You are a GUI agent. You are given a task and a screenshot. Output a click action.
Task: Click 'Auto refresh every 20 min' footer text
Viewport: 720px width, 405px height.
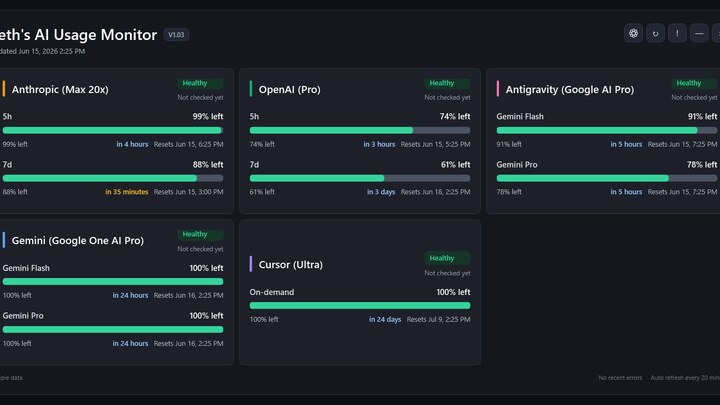click(x=685, y=378)
